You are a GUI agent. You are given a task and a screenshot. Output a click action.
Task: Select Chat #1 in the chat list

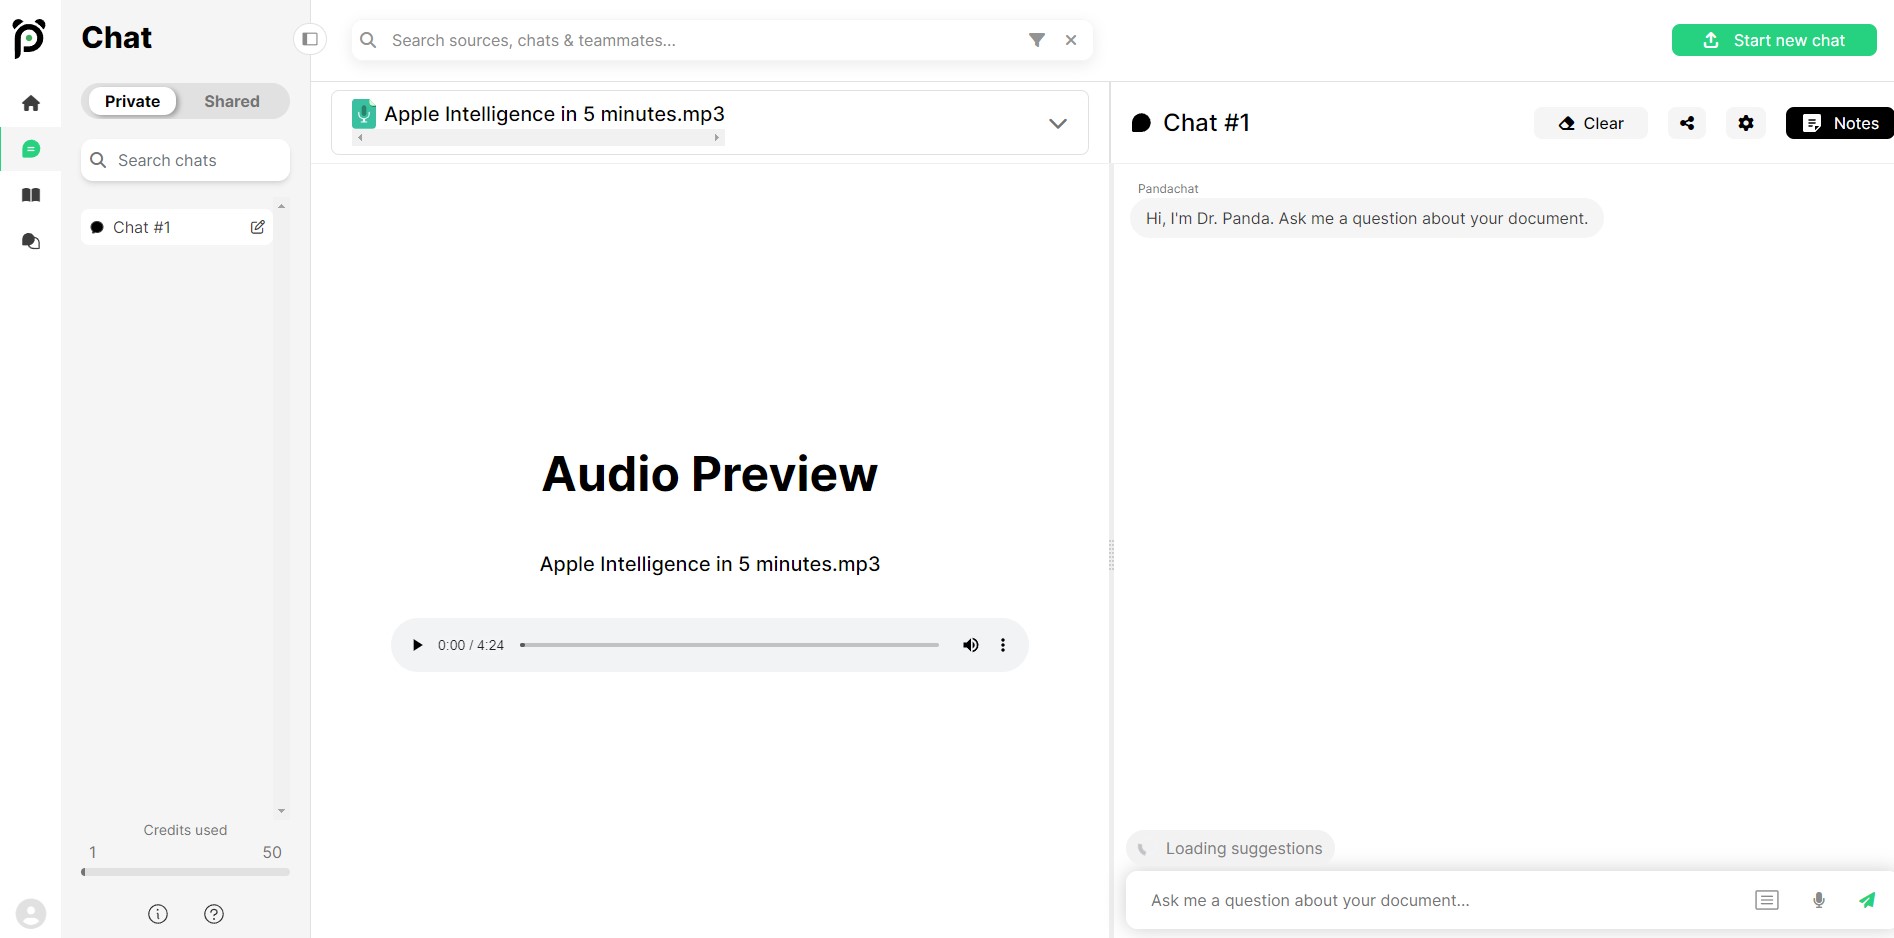pyautogui.click(x=177, y=227)
